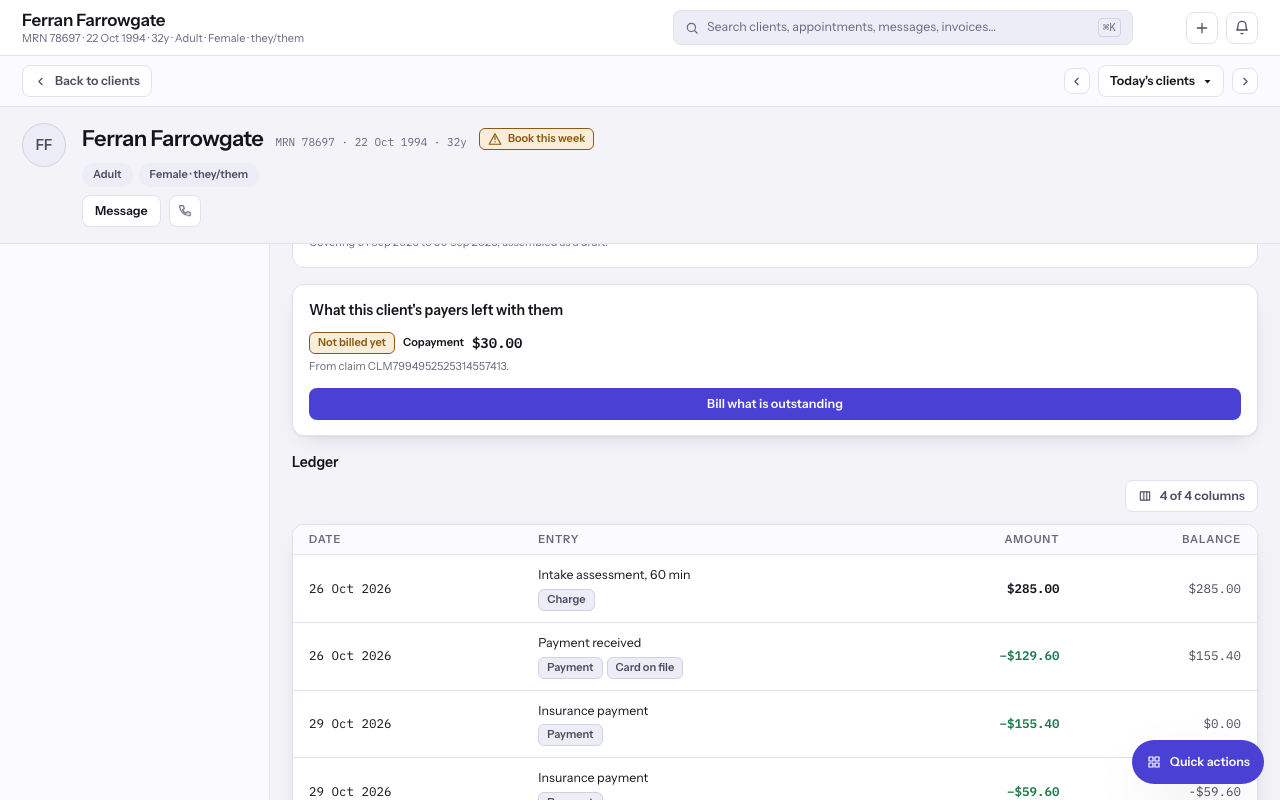
Task: Select the Payment received entry
Action: click(x=589, y=643)
